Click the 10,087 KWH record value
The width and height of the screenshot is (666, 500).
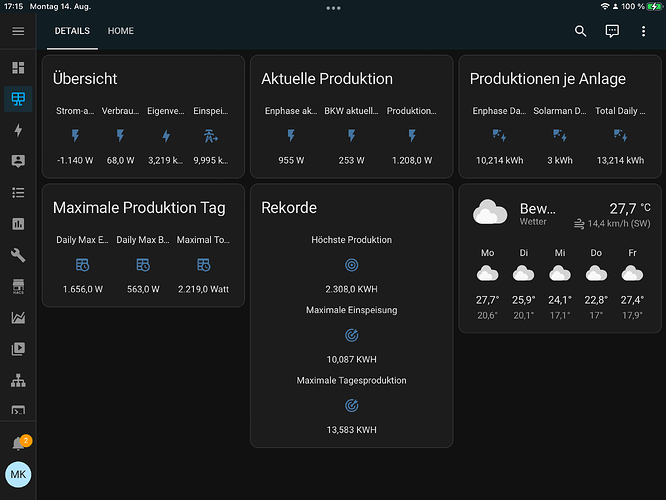tap(352, 359)
